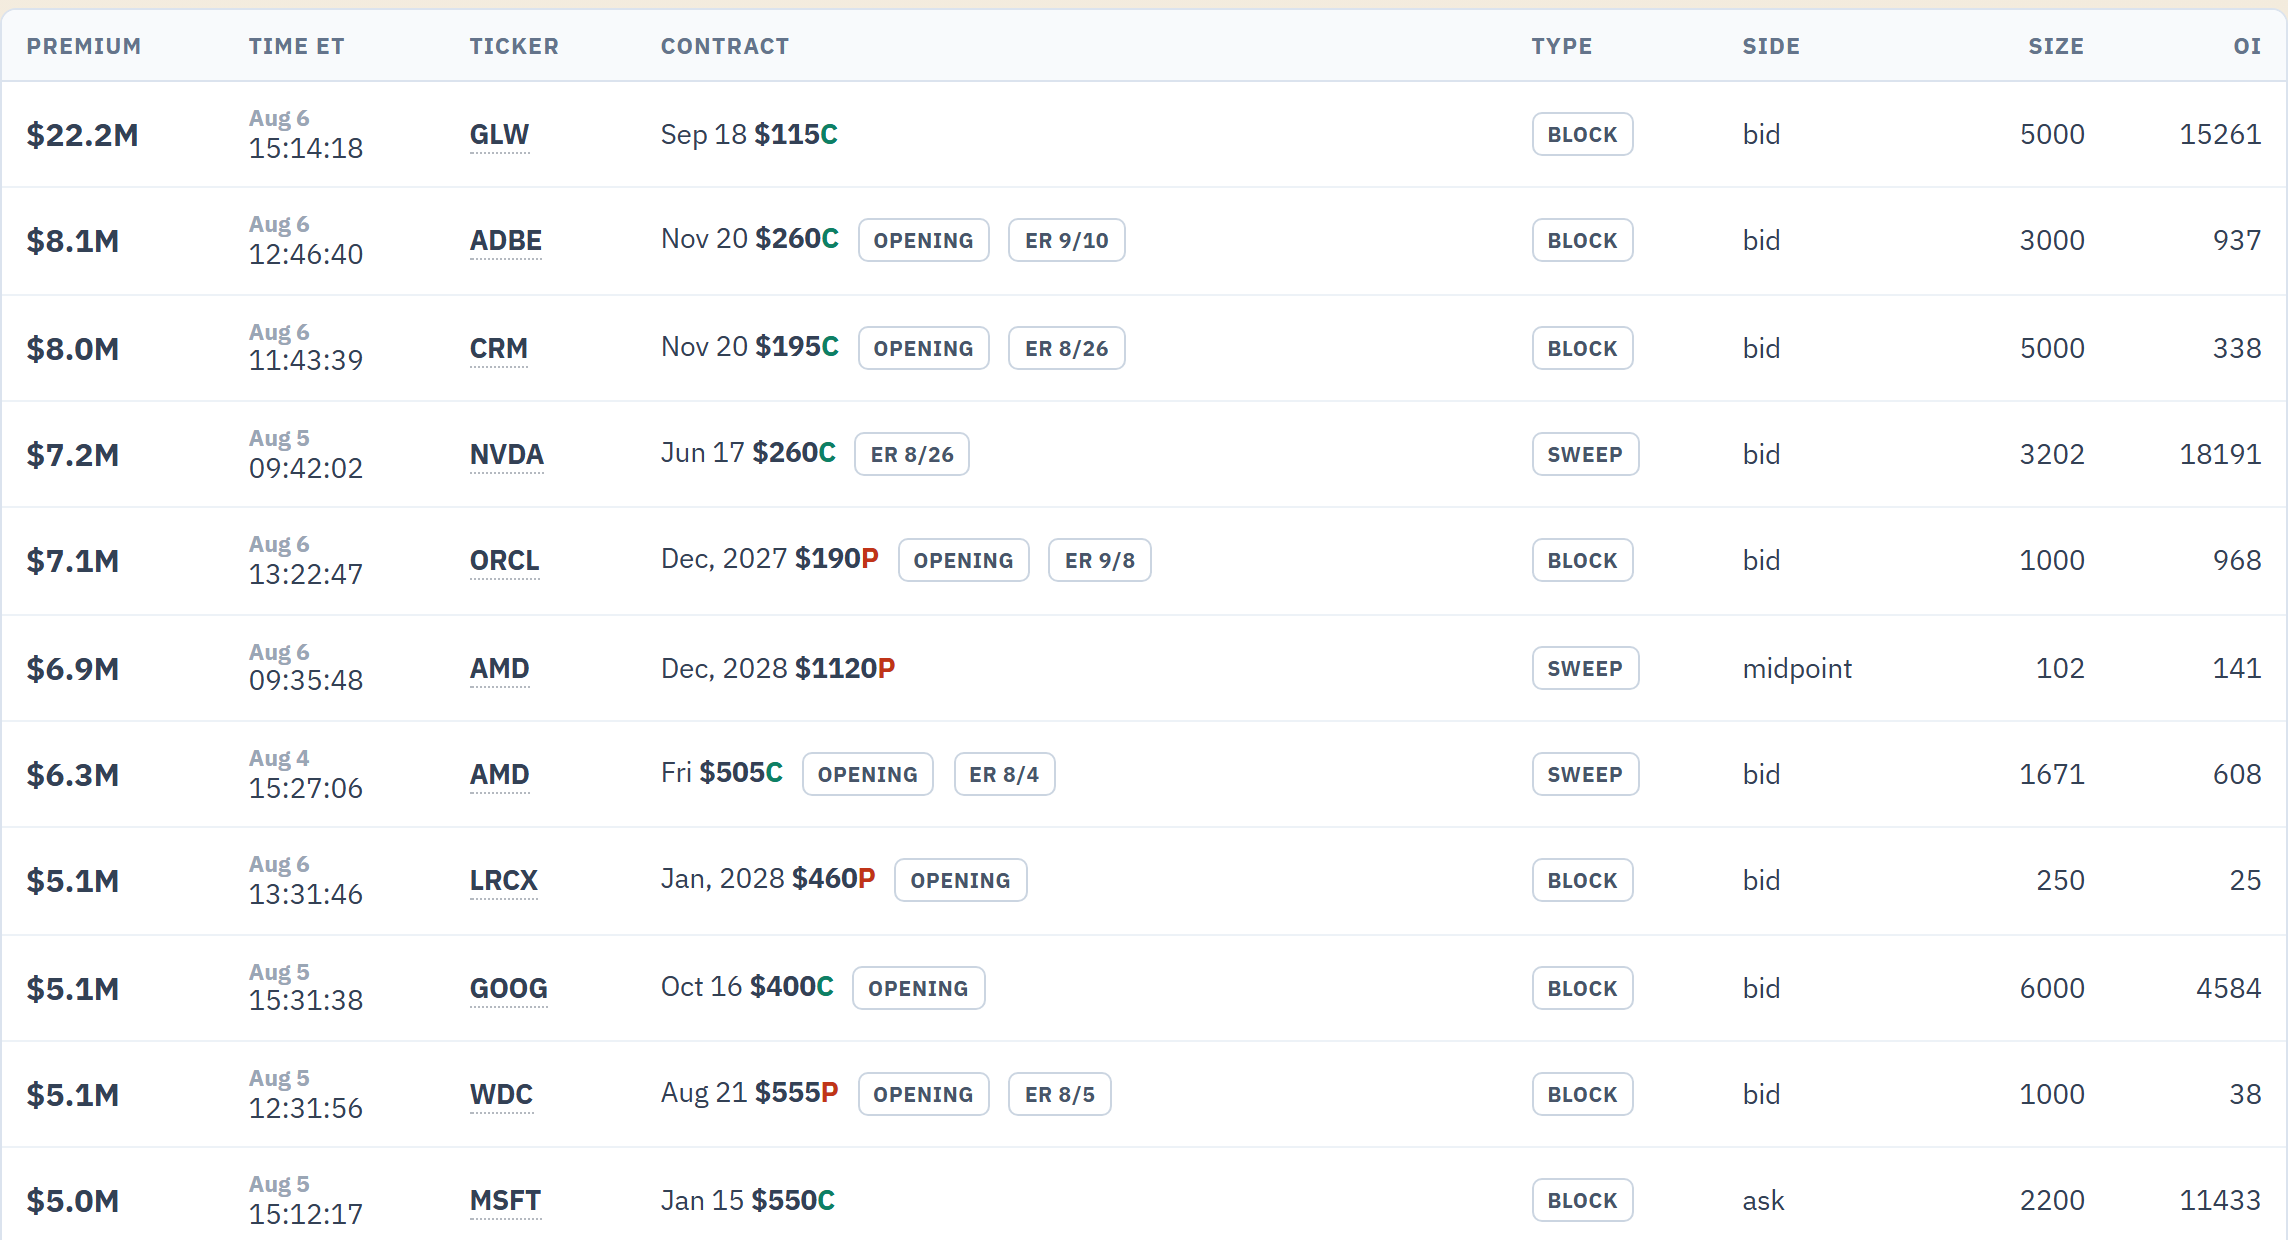
Task: Click the ER 8/26 badge in the NVDA row
Action: (x=912, y=454)
